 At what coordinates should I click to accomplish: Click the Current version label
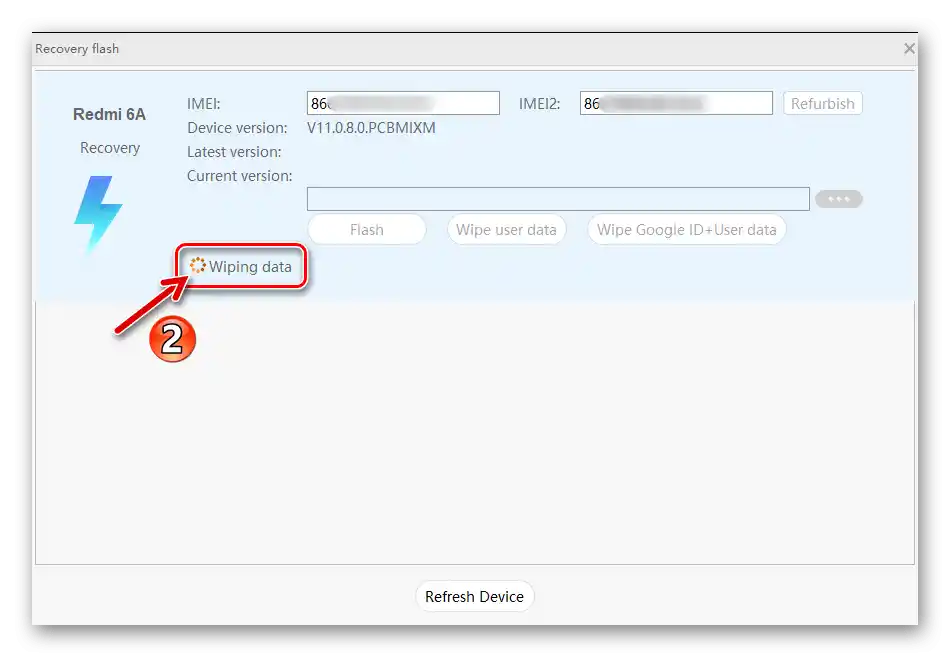click(239, 176)
